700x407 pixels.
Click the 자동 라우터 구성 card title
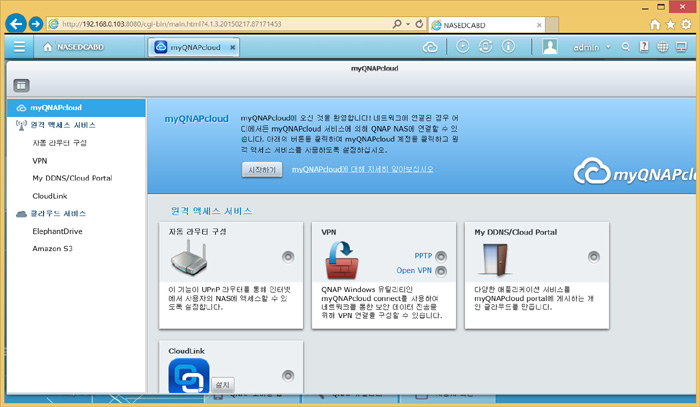[x=197, y=232]
